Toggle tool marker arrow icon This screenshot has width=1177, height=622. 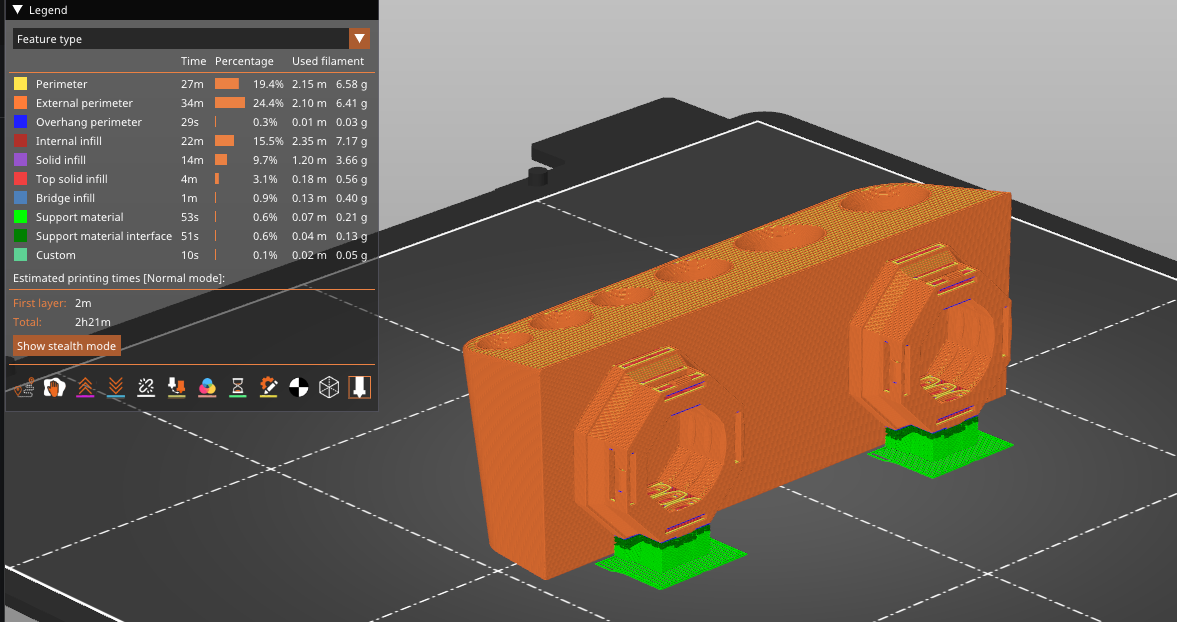[x=360, y=387]
